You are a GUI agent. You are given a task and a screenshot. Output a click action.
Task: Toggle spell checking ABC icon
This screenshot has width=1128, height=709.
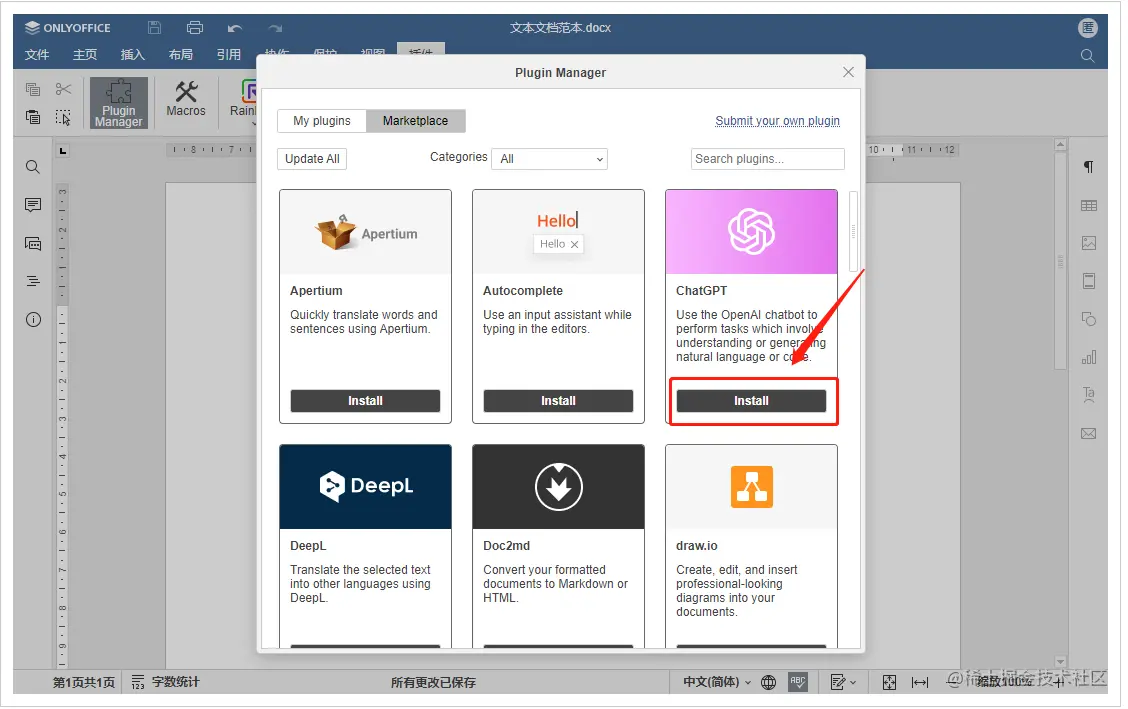coord(798,682)
